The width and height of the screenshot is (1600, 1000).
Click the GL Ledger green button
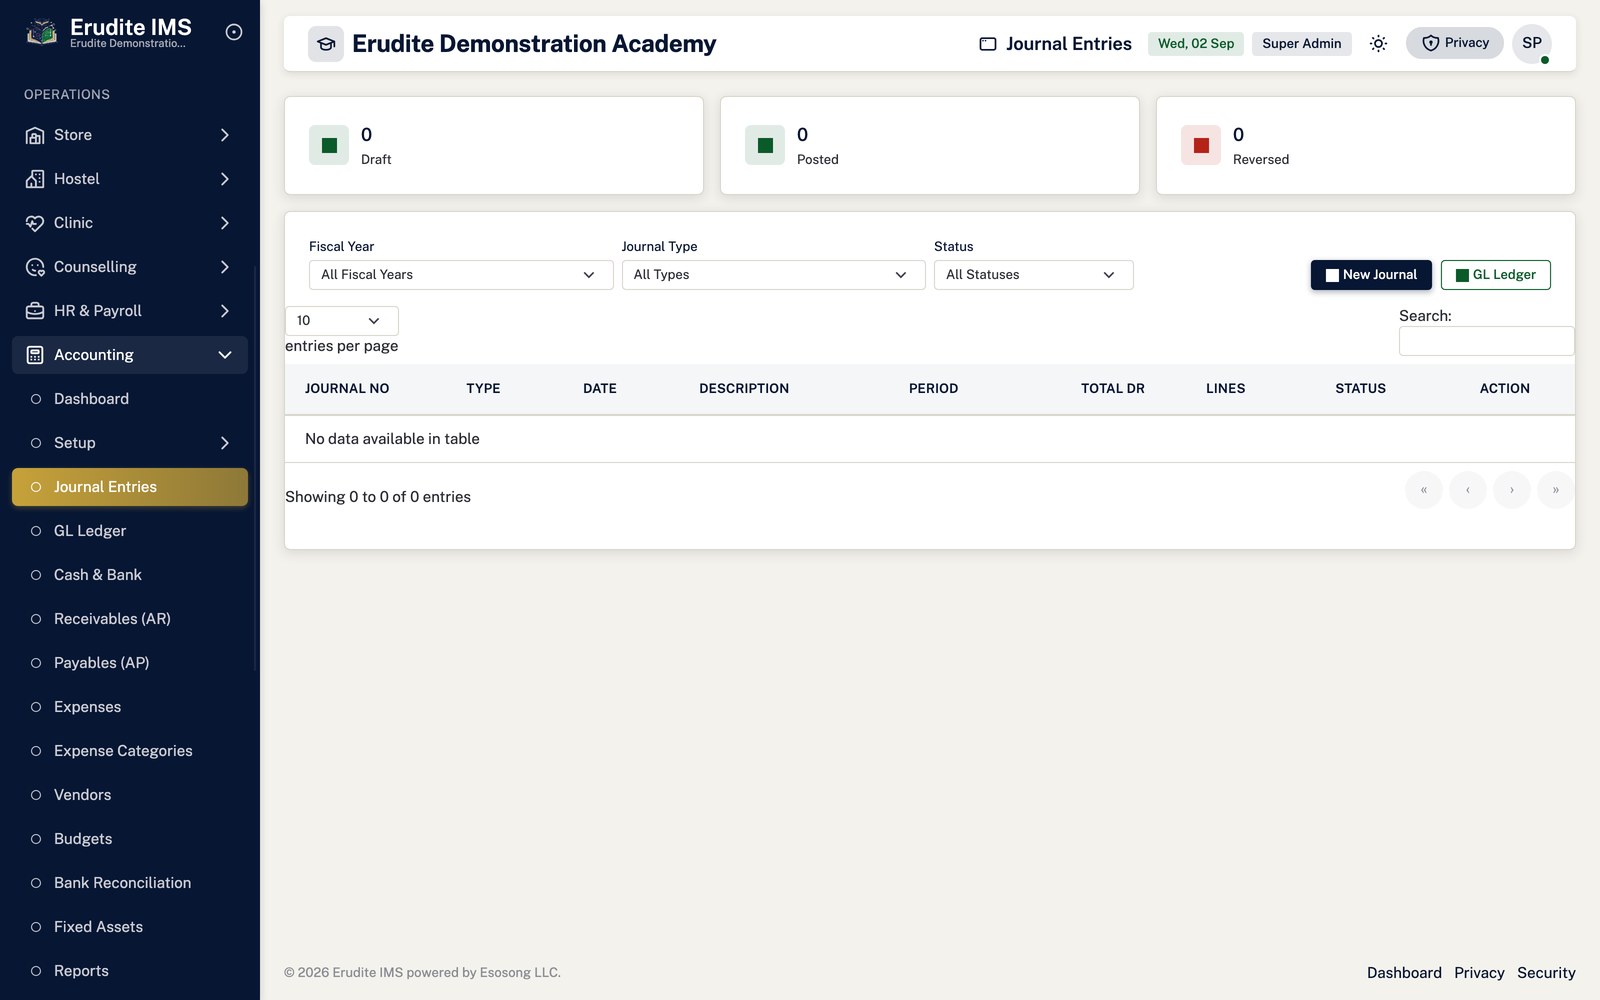pos(1496,275)
